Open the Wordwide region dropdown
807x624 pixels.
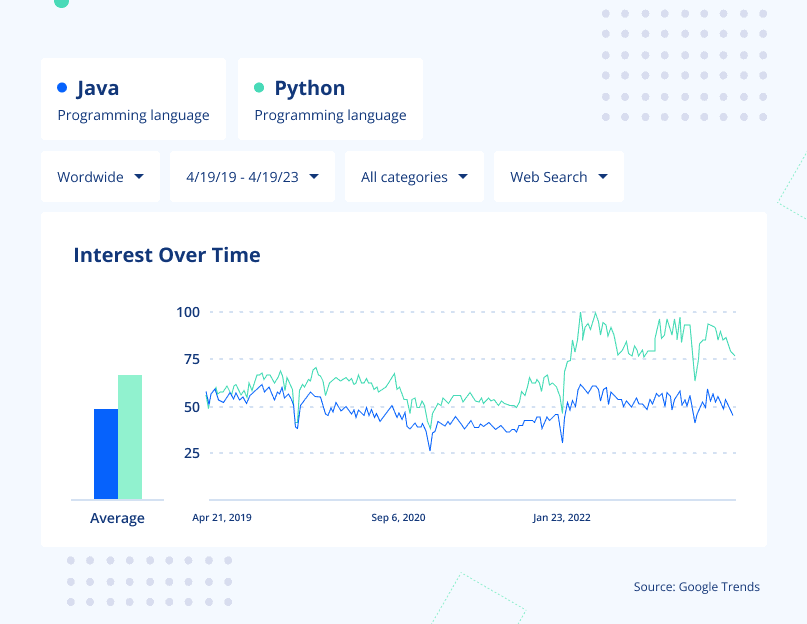click(100, 176)
